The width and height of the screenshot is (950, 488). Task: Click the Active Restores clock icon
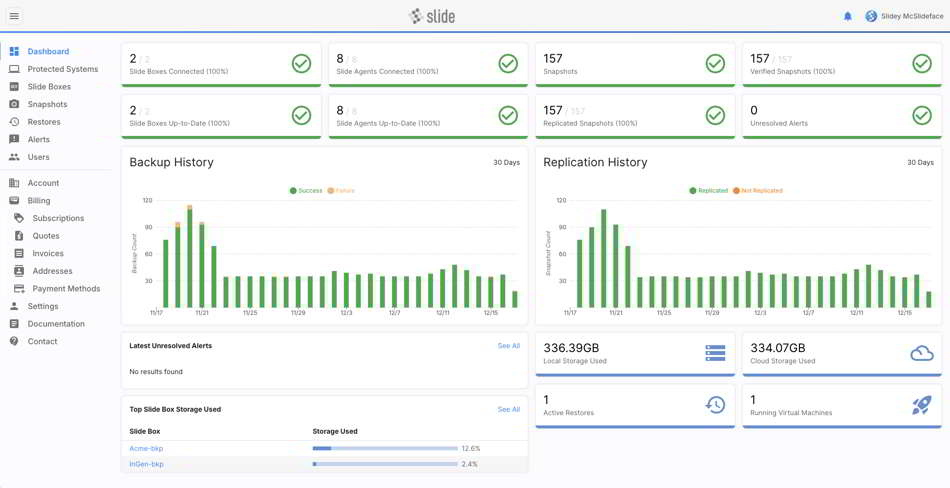click(x=715, y=404)
